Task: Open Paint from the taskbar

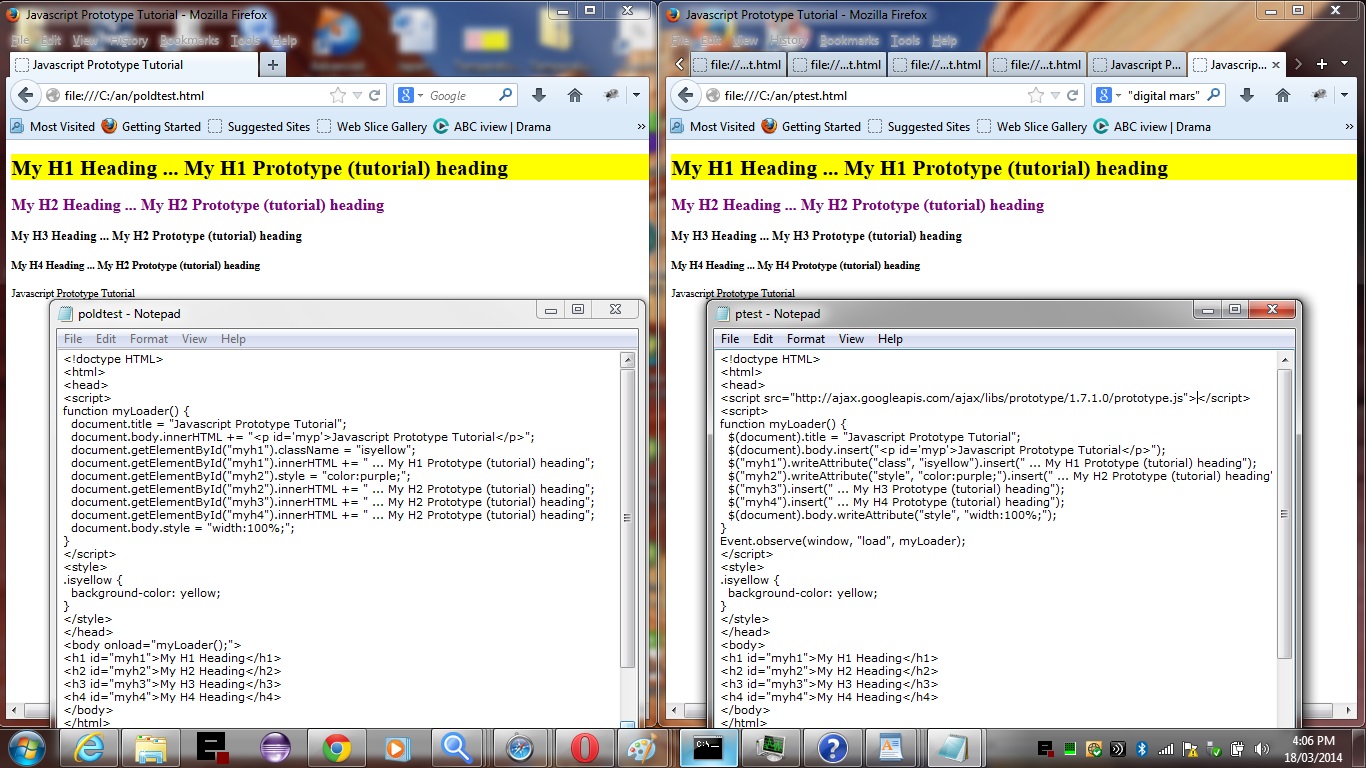Action: pyautogui.click(x=641, y=748)
